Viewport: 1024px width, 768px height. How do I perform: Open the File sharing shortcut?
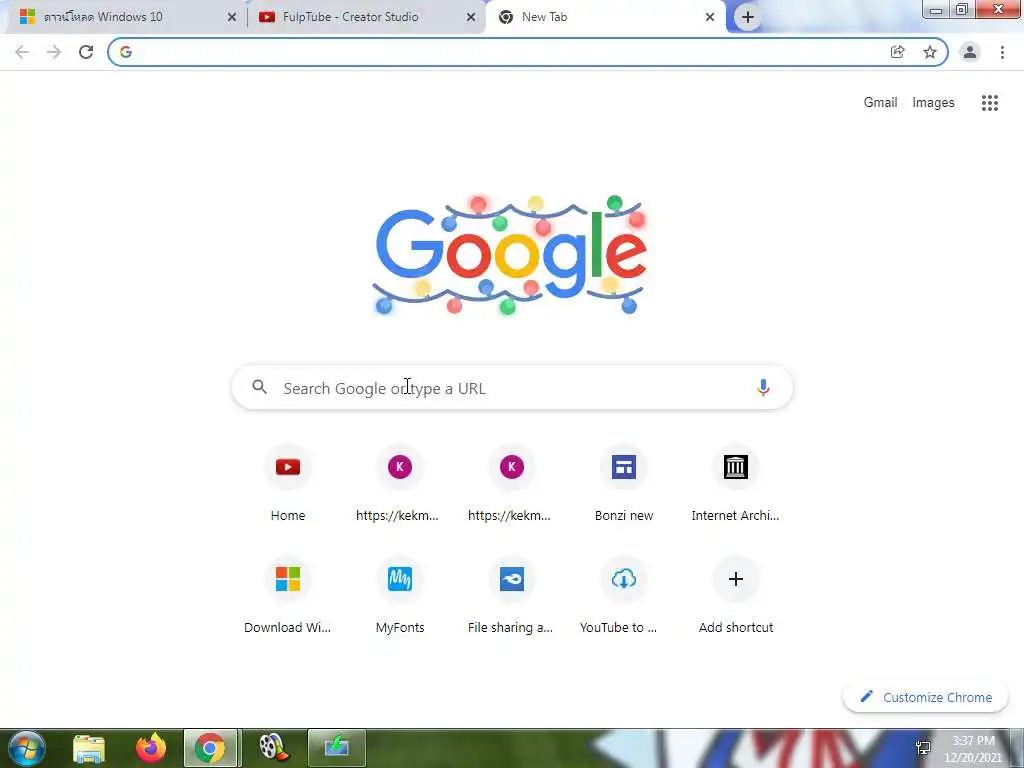pyautogui.click(x=512, y=596)
